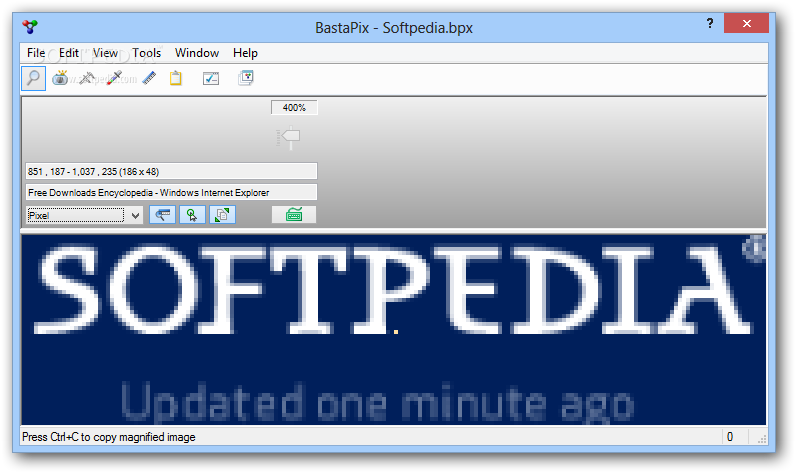The image size is (796, 473).
Task: Click the 400% zoom value box
Action: click(294, 108)
